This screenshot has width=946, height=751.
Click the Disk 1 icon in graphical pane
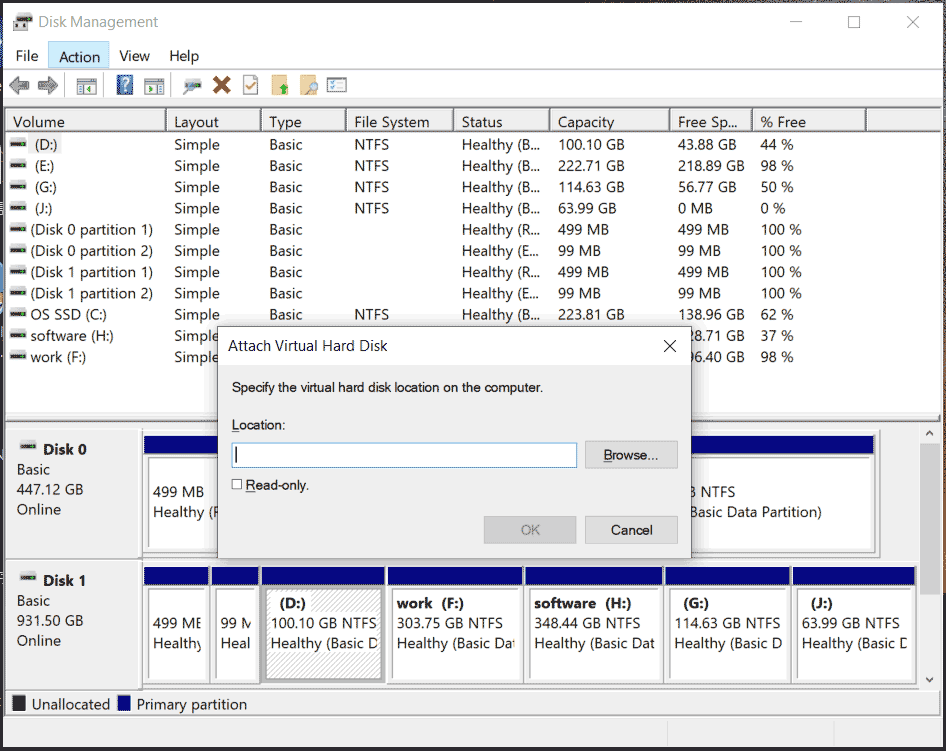tap(28, 578)
